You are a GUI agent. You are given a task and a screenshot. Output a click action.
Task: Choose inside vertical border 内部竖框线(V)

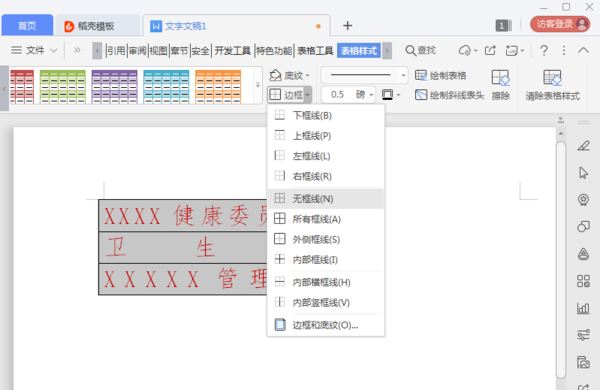326,302
